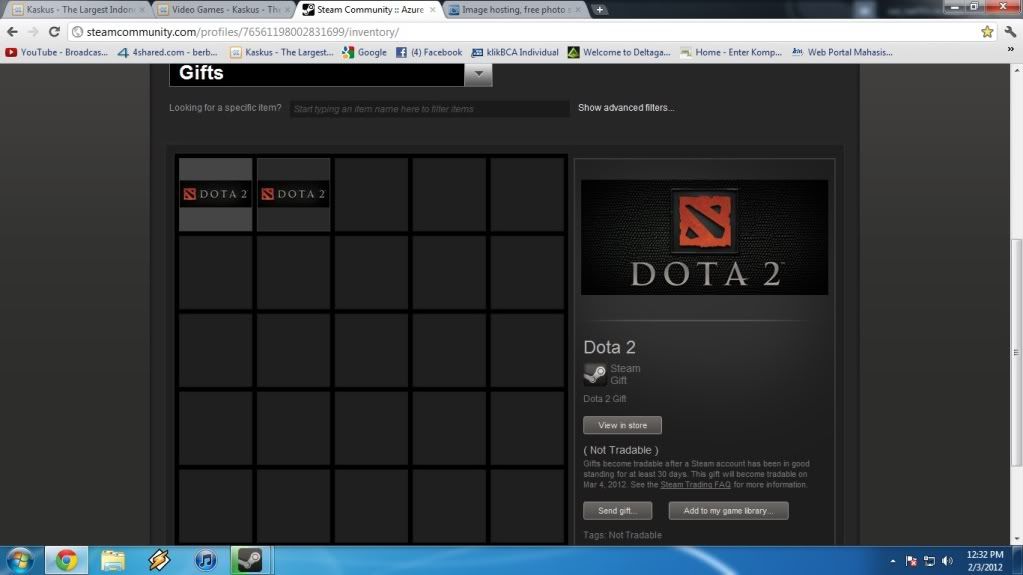1023x575 pixels.
Task: Select the first Dota 2 gift item
Action: 215,194
